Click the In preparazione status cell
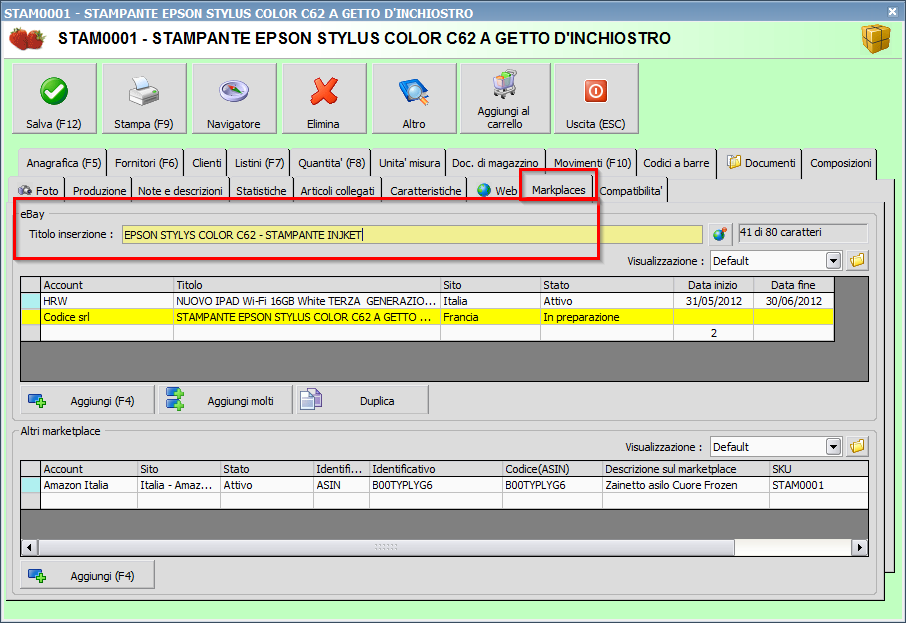The image size is (906, 623). [607, 317]
